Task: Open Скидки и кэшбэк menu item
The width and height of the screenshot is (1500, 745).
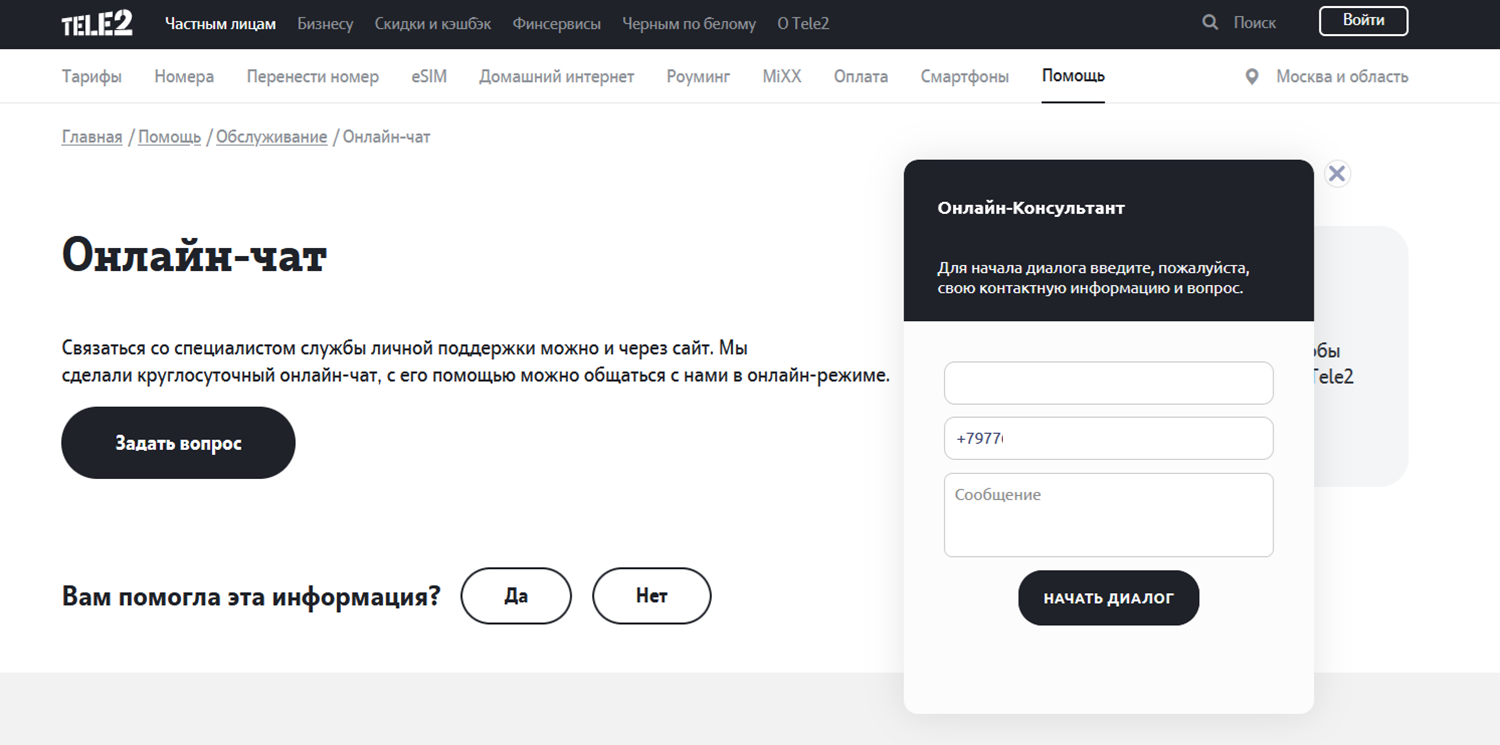Action: 433,23
